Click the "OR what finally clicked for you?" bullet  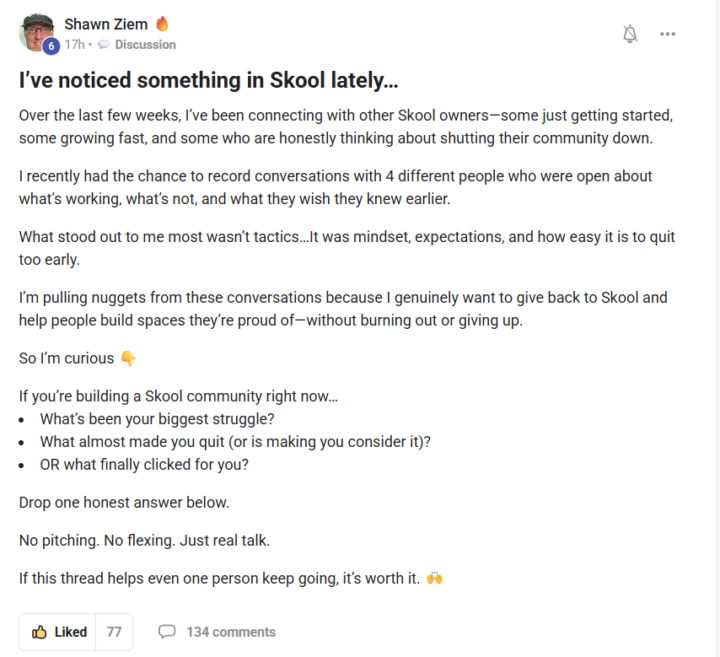tap(144, 464)
